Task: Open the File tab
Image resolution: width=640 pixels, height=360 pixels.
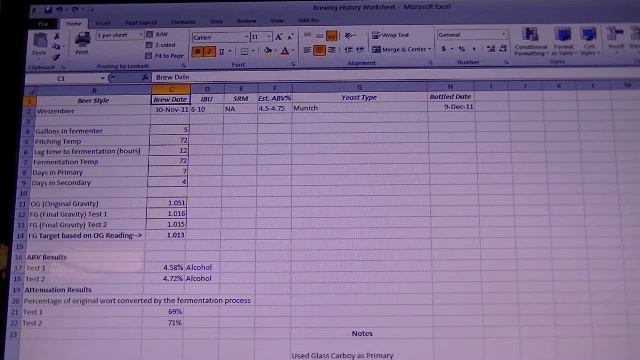Action: [43, 24]
